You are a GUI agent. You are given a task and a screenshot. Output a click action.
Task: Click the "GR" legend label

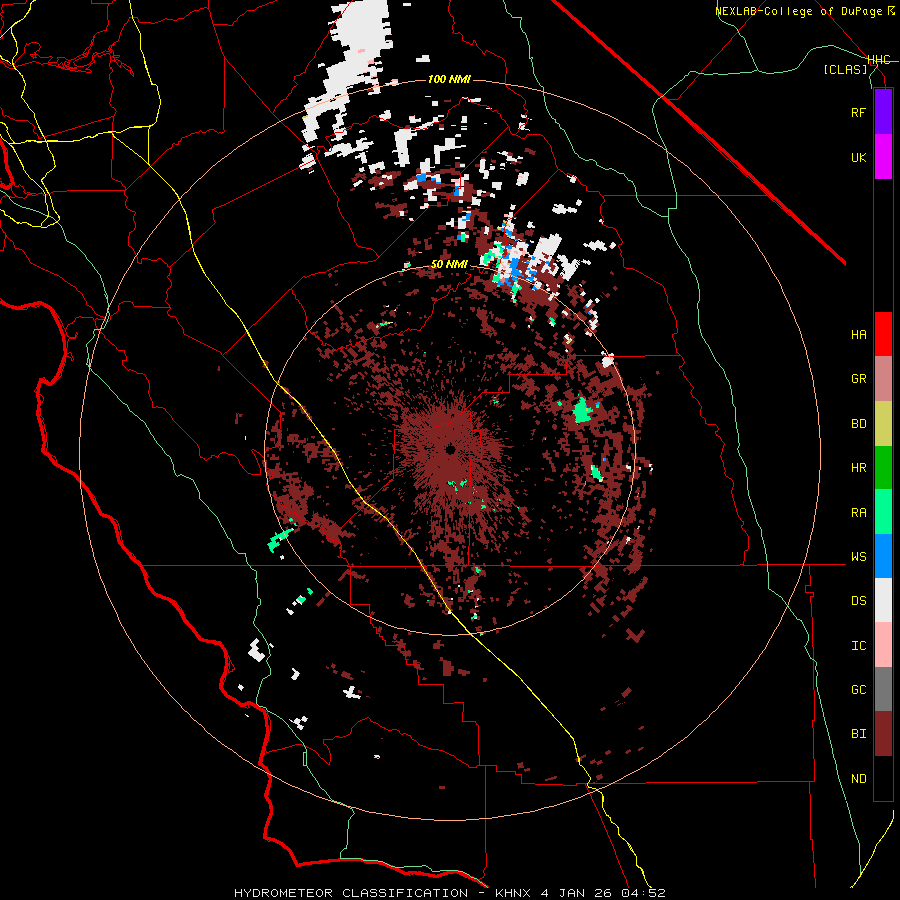858,379
